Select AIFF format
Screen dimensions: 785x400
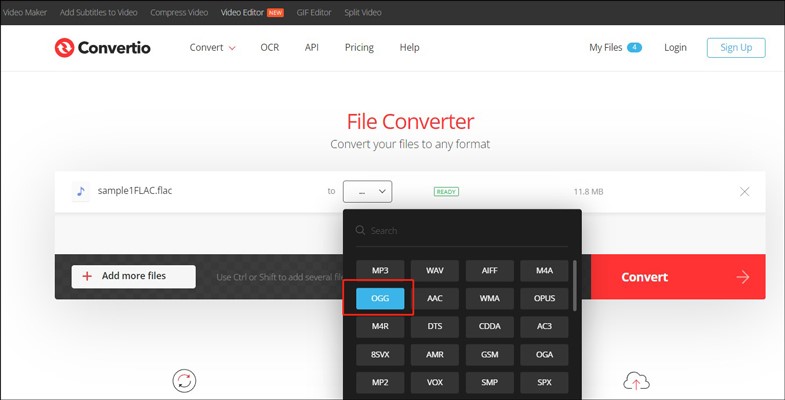[x=490, y=270]
